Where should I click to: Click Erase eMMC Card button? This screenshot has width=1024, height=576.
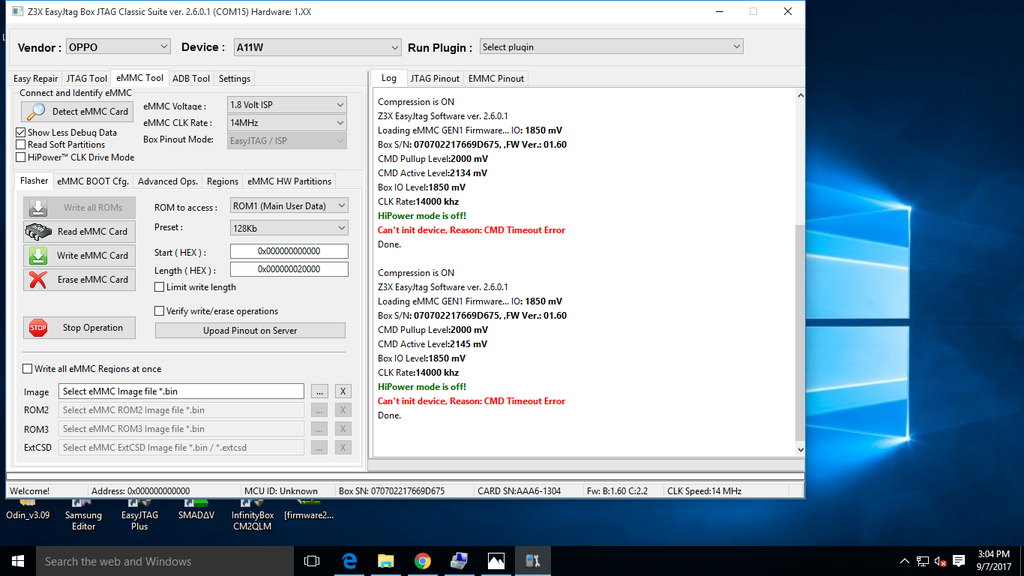[79, 279]
